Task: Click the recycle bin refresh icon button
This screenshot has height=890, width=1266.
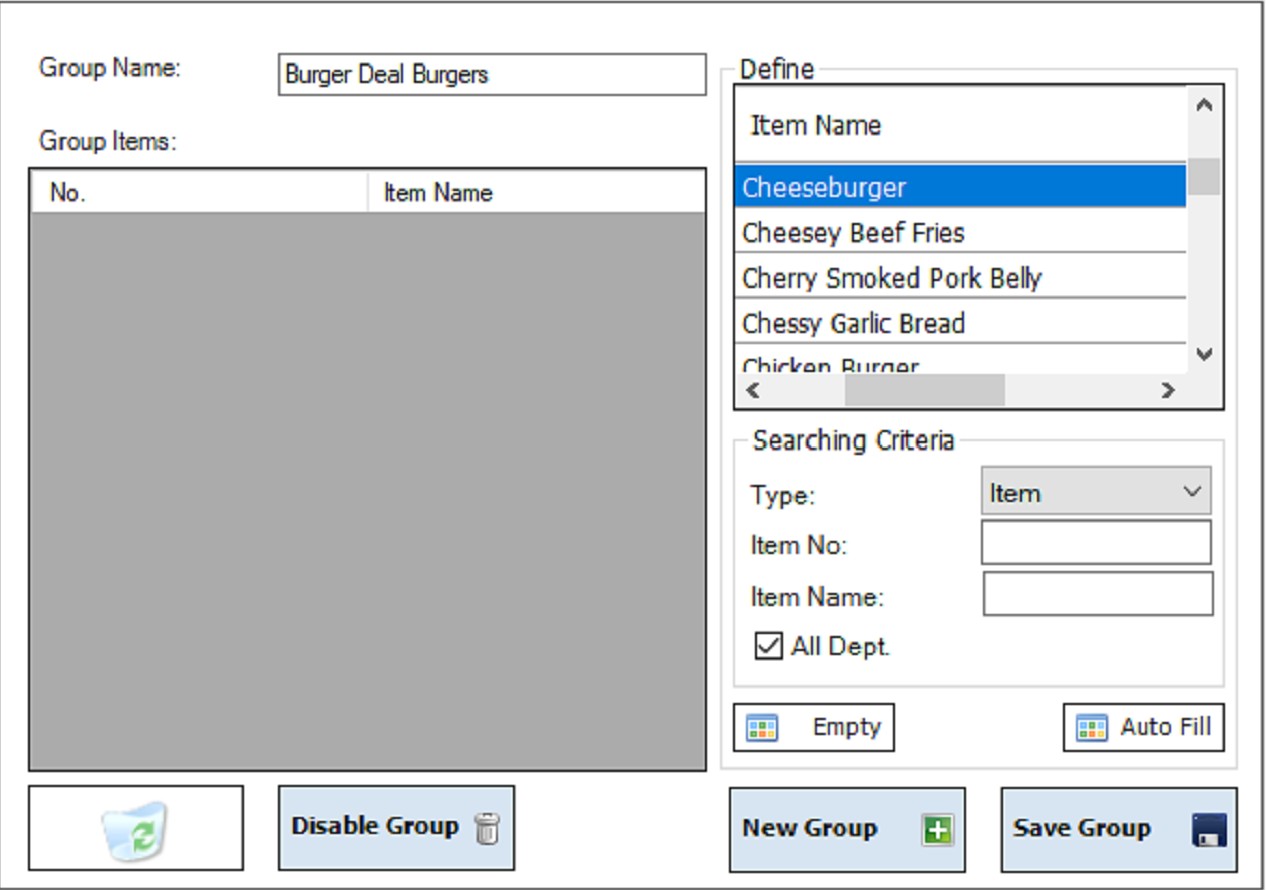Action: (136, 828)
